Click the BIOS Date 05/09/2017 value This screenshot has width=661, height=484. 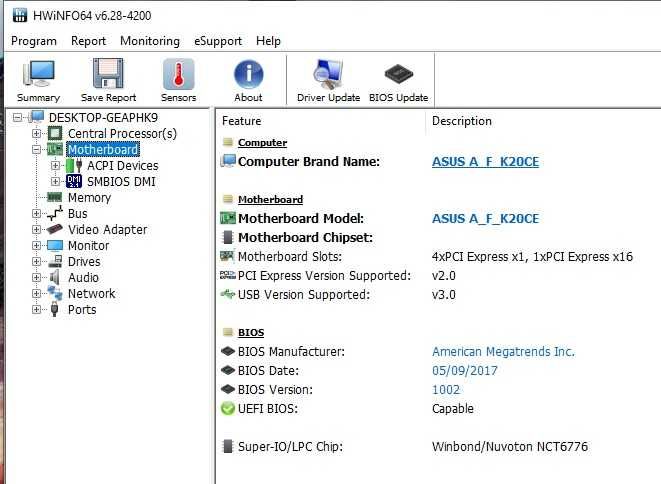pos(465,371)
